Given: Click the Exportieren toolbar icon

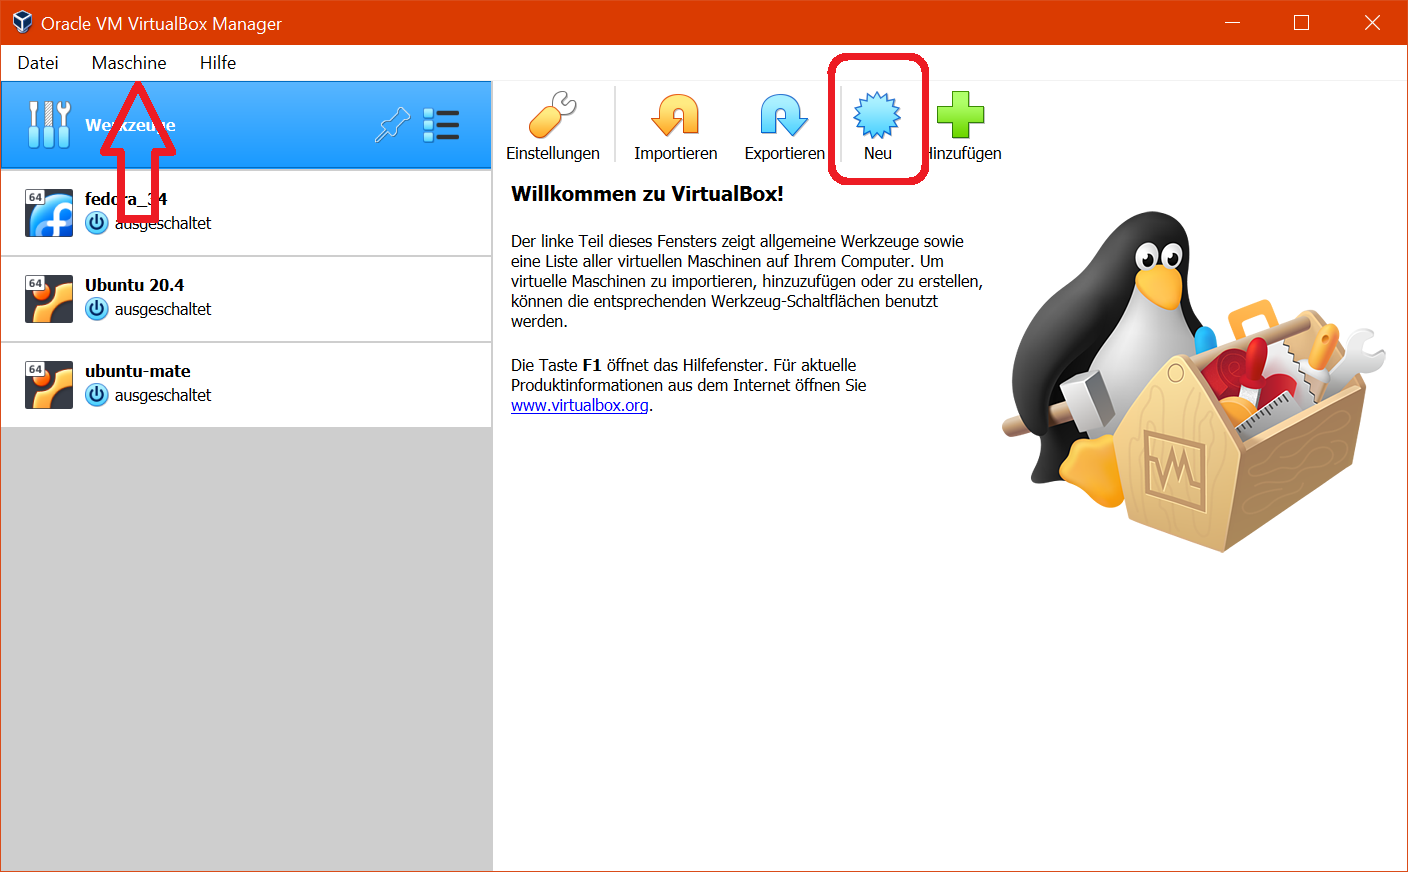Looking at the screenshot, I should pyautogui.click(x=784, y=114).
